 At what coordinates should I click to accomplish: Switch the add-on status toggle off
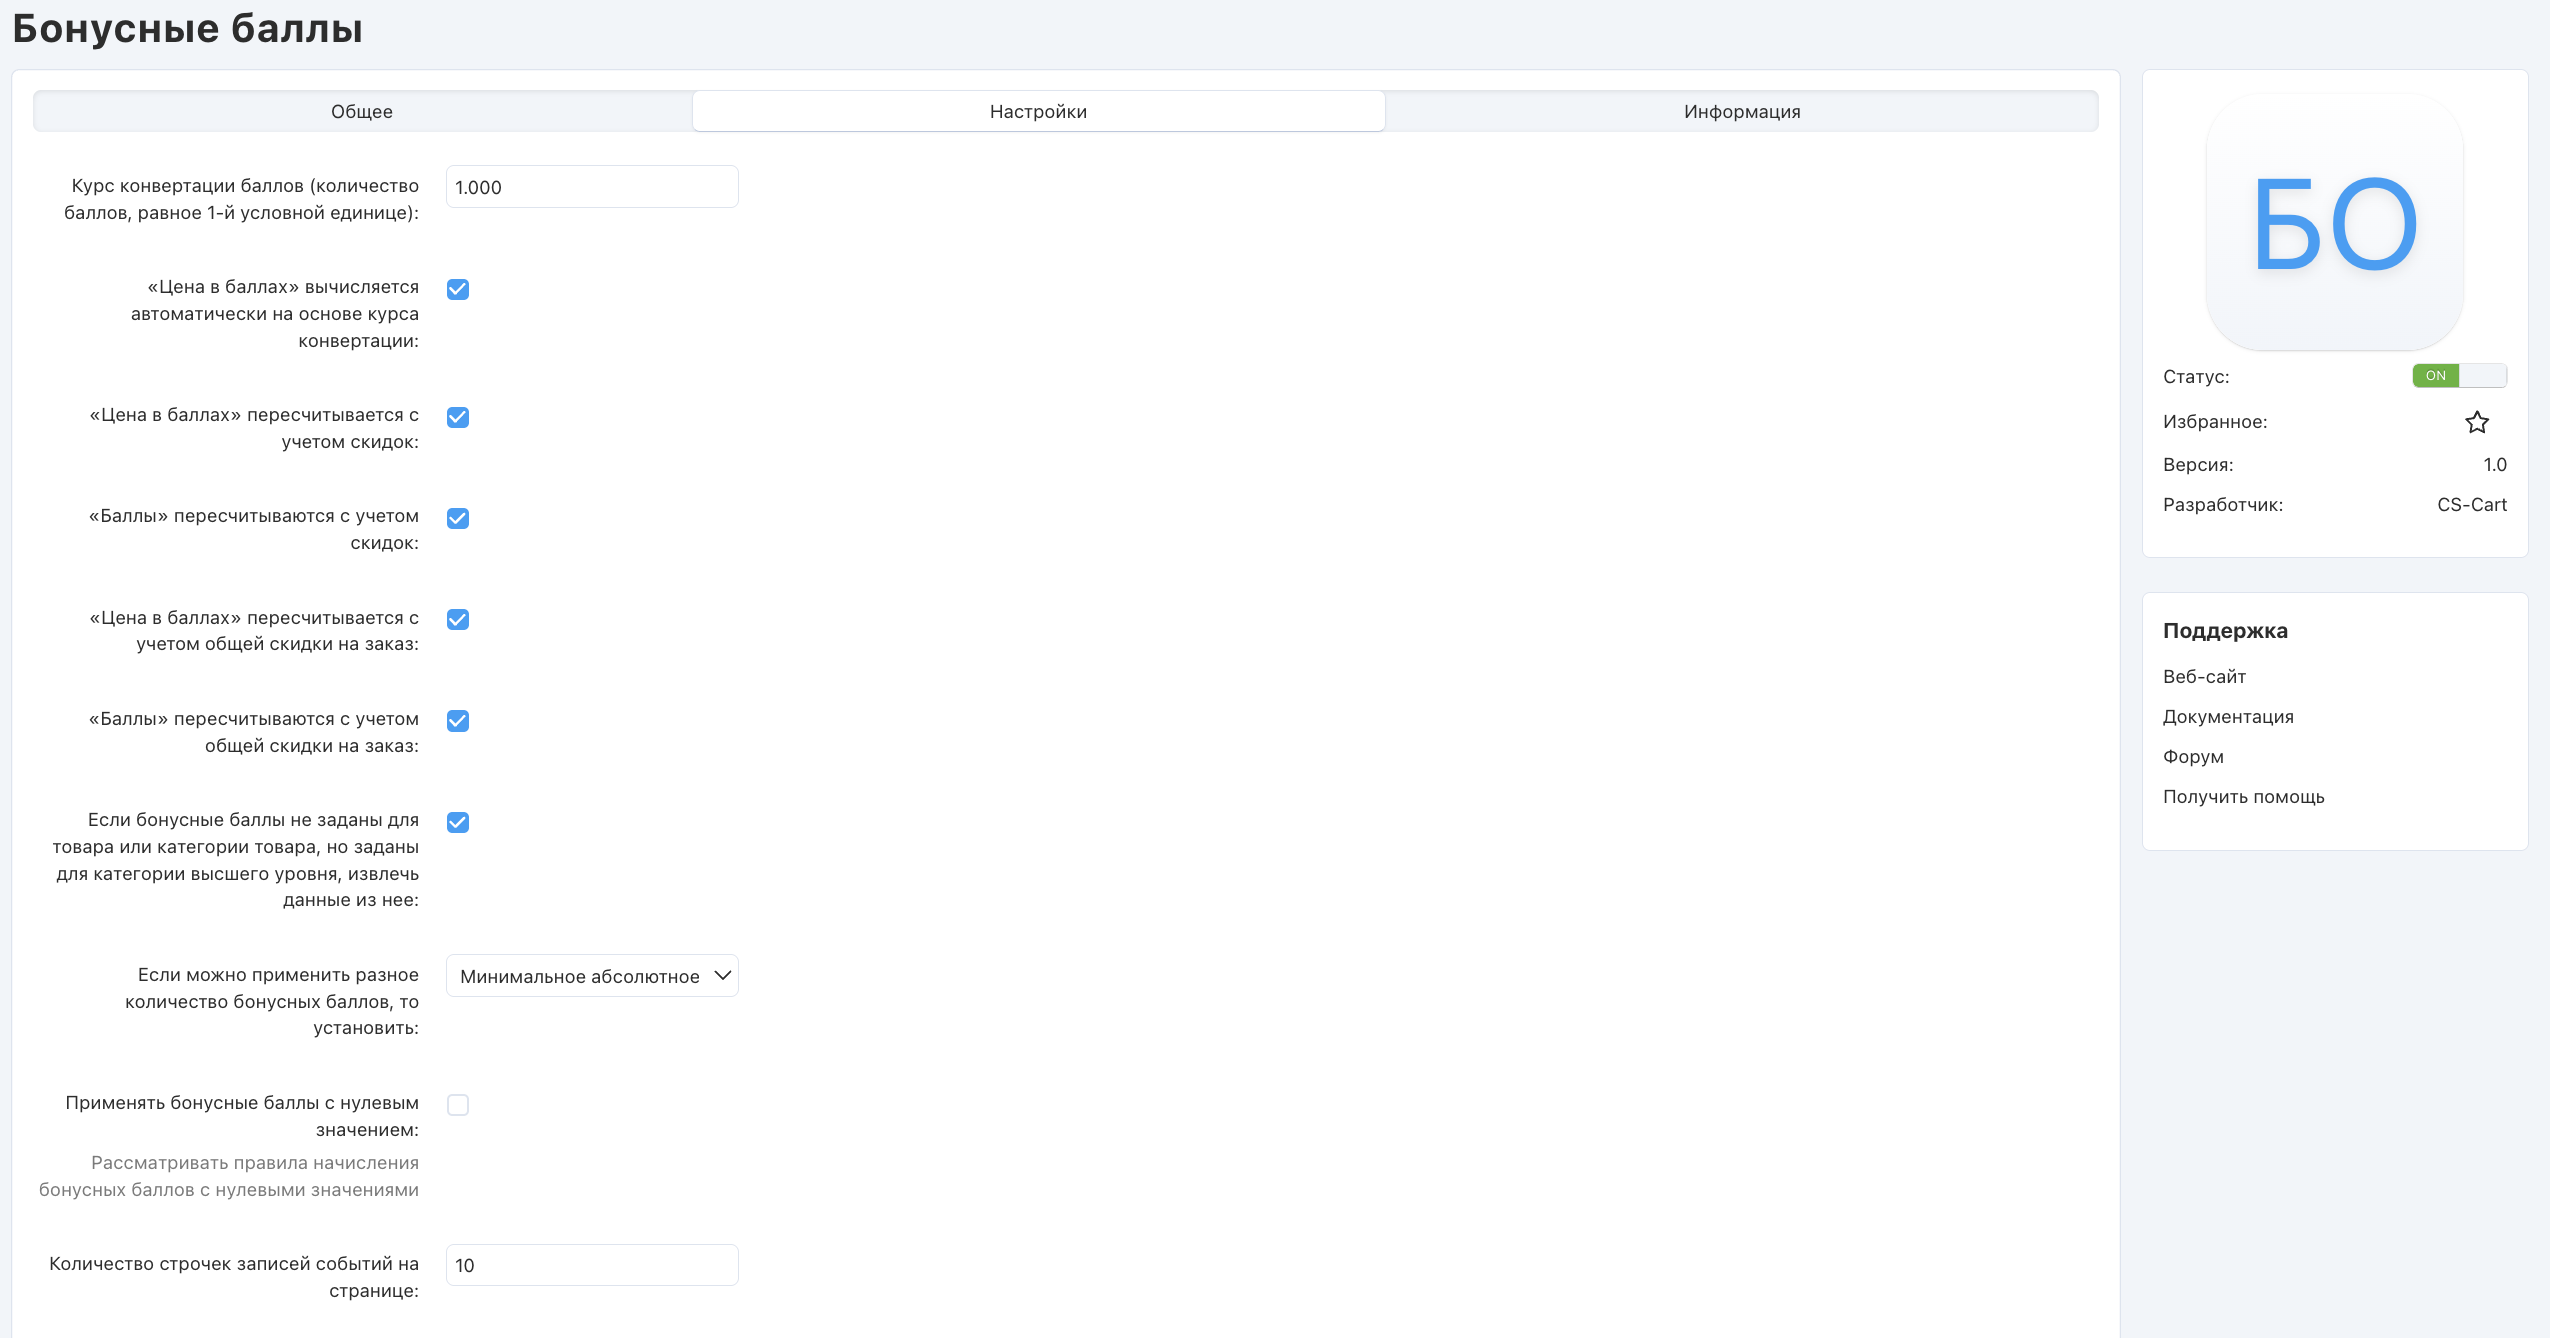(x=2459, y=376)
